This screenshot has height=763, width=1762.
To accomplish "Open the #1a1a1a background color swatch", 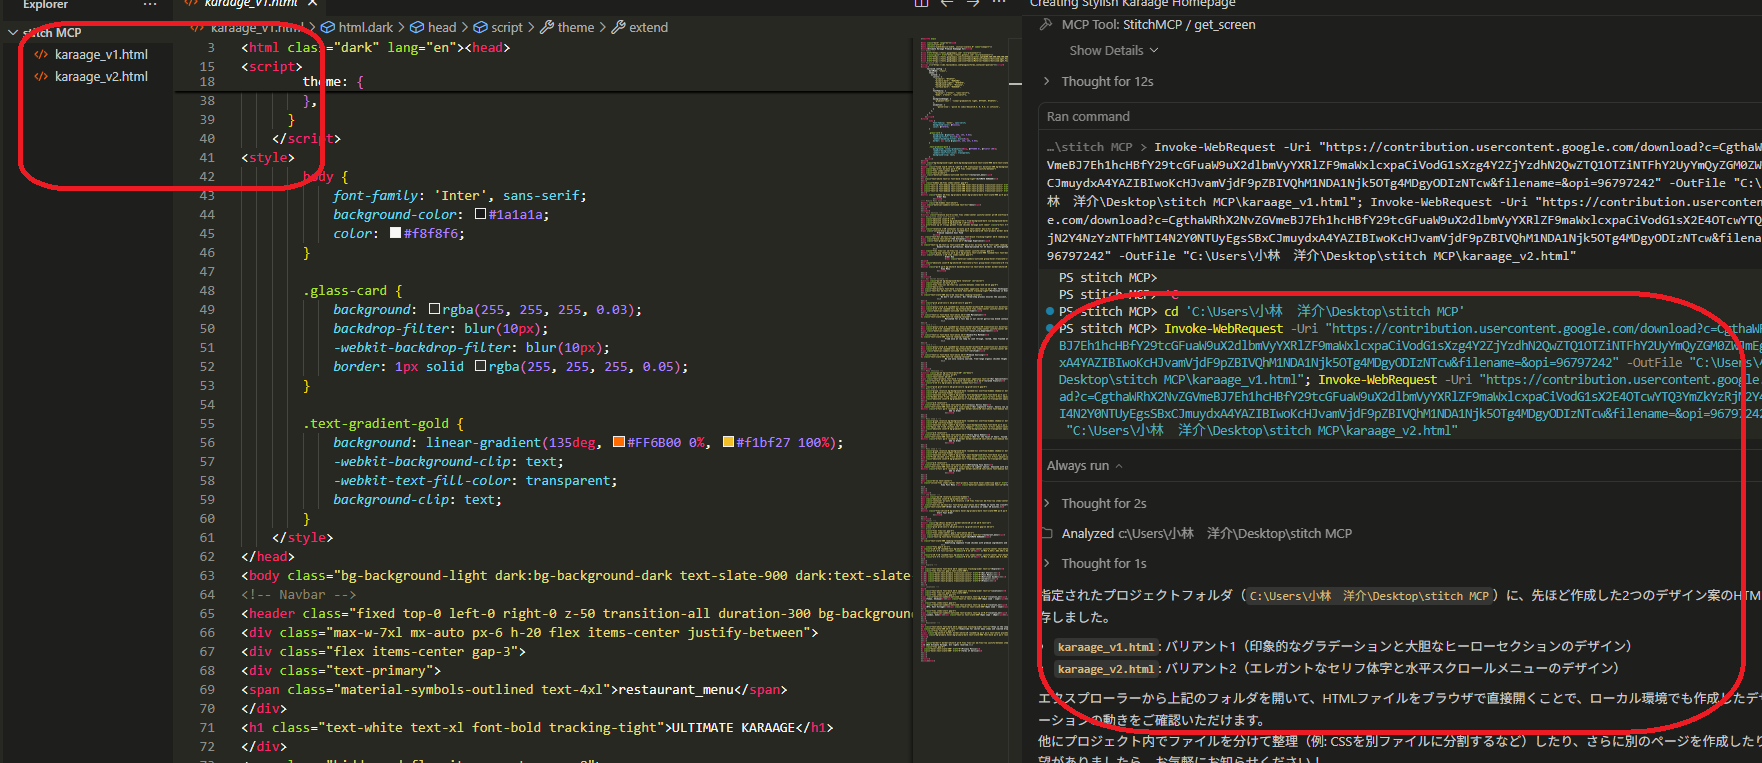I will point(481,214).
